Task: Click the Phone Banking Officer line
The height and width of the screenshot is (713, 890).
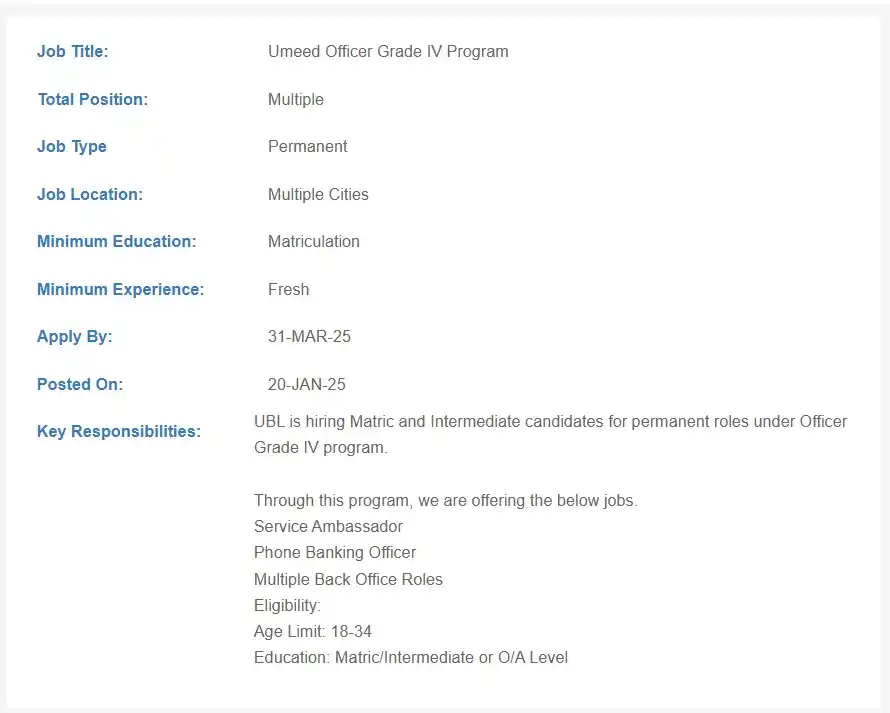Action: tap(335, 553)
